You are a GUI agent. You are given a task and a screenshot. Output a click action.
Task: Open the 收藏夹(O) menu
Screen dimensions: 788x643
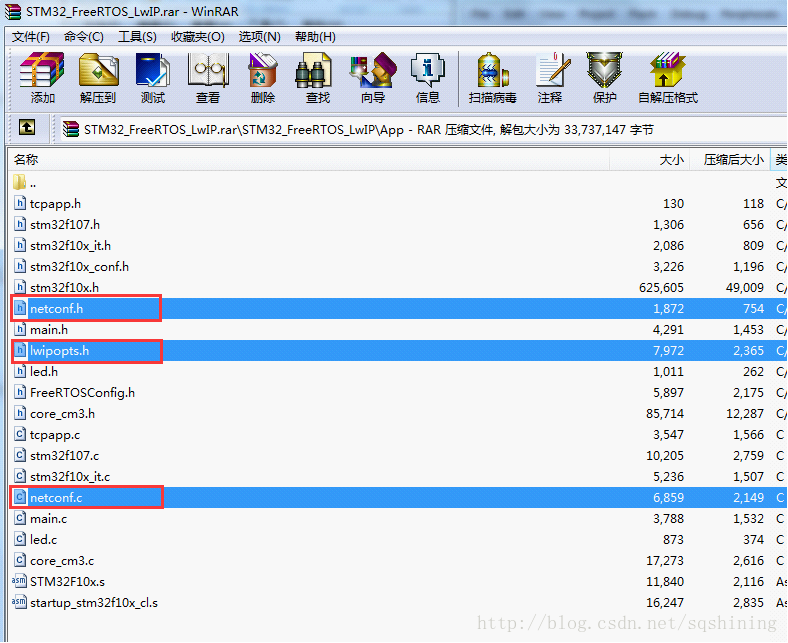[x=198, y=37]
